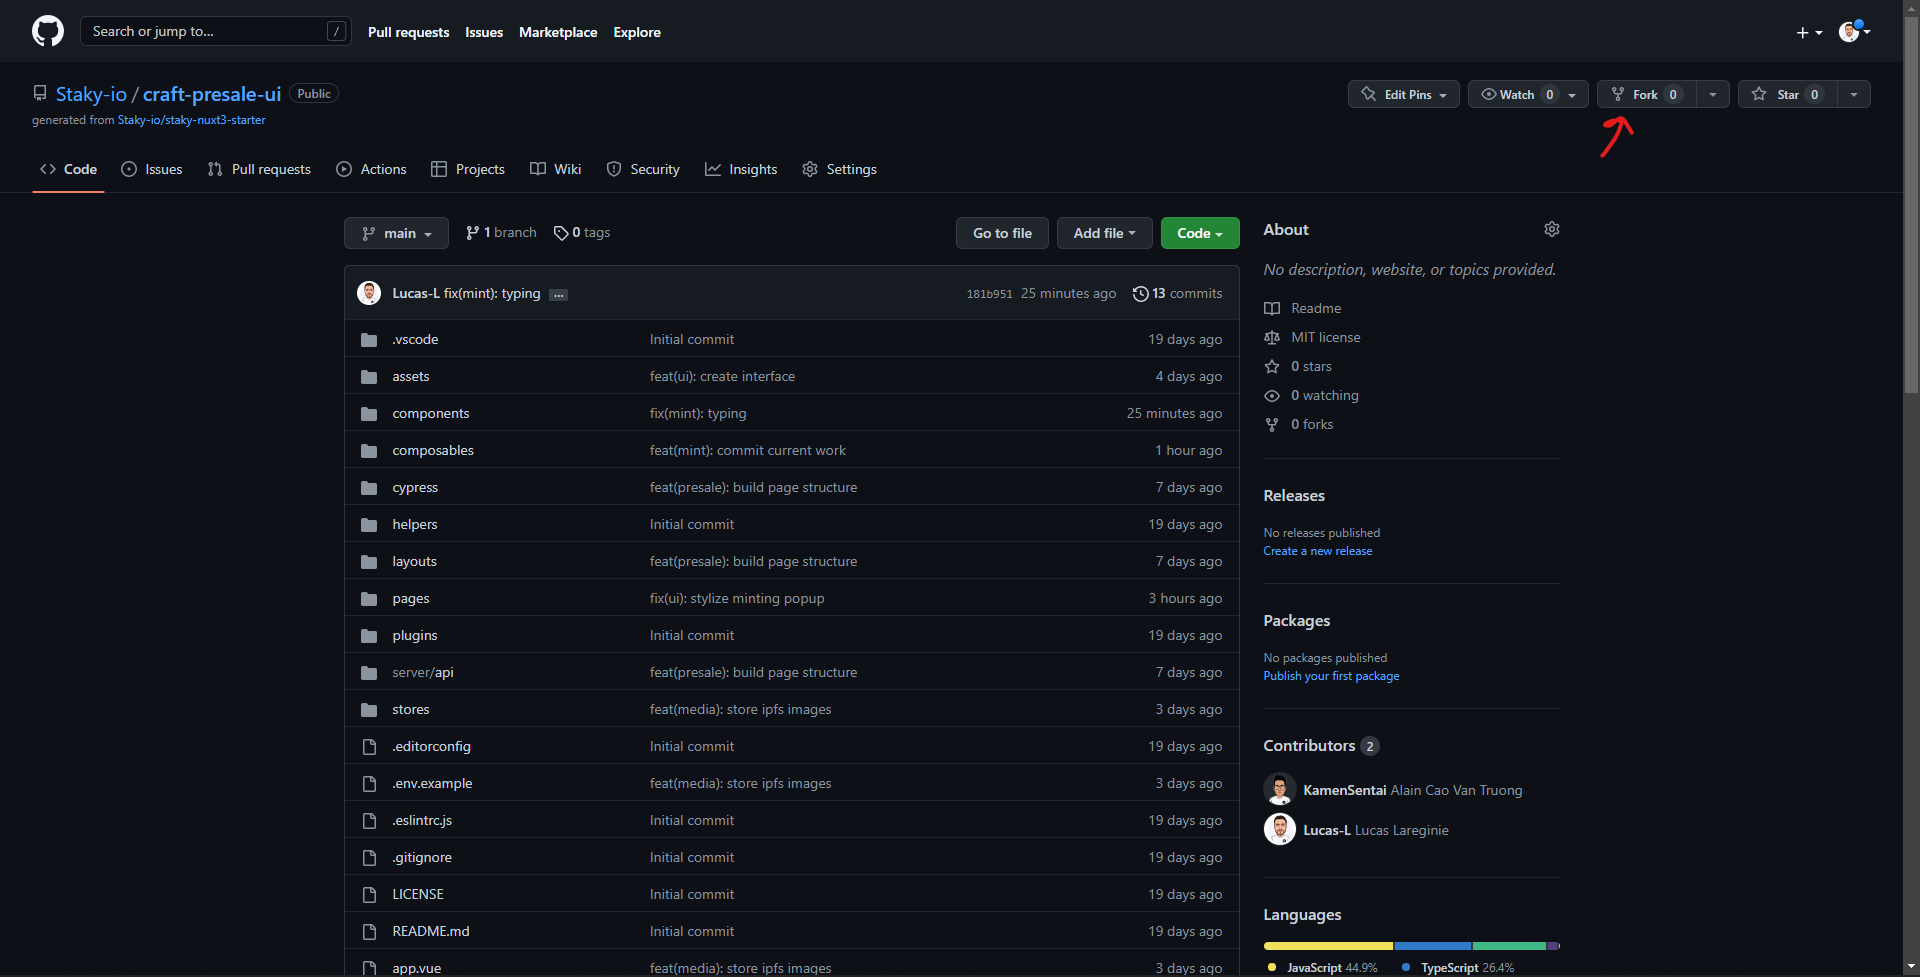Click the star icon beside 0 stars
The height and width of the screenshot is (977, 1920).
pyautogui.click(x=1272, y=366)
